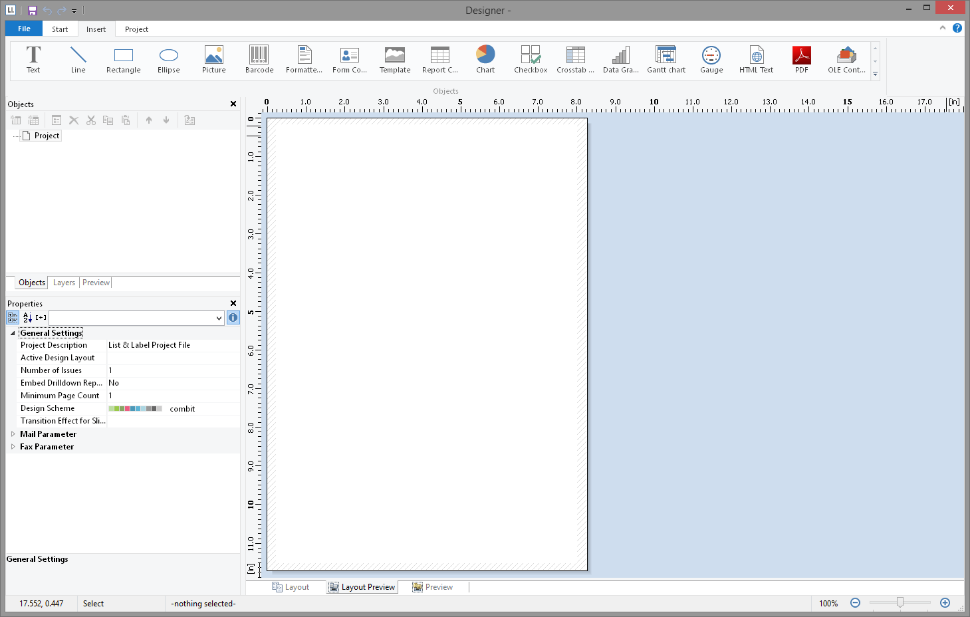This screenshot has height=617, width=970.
Task: Insert a Gantt chart object
Action: click(666, 59)
